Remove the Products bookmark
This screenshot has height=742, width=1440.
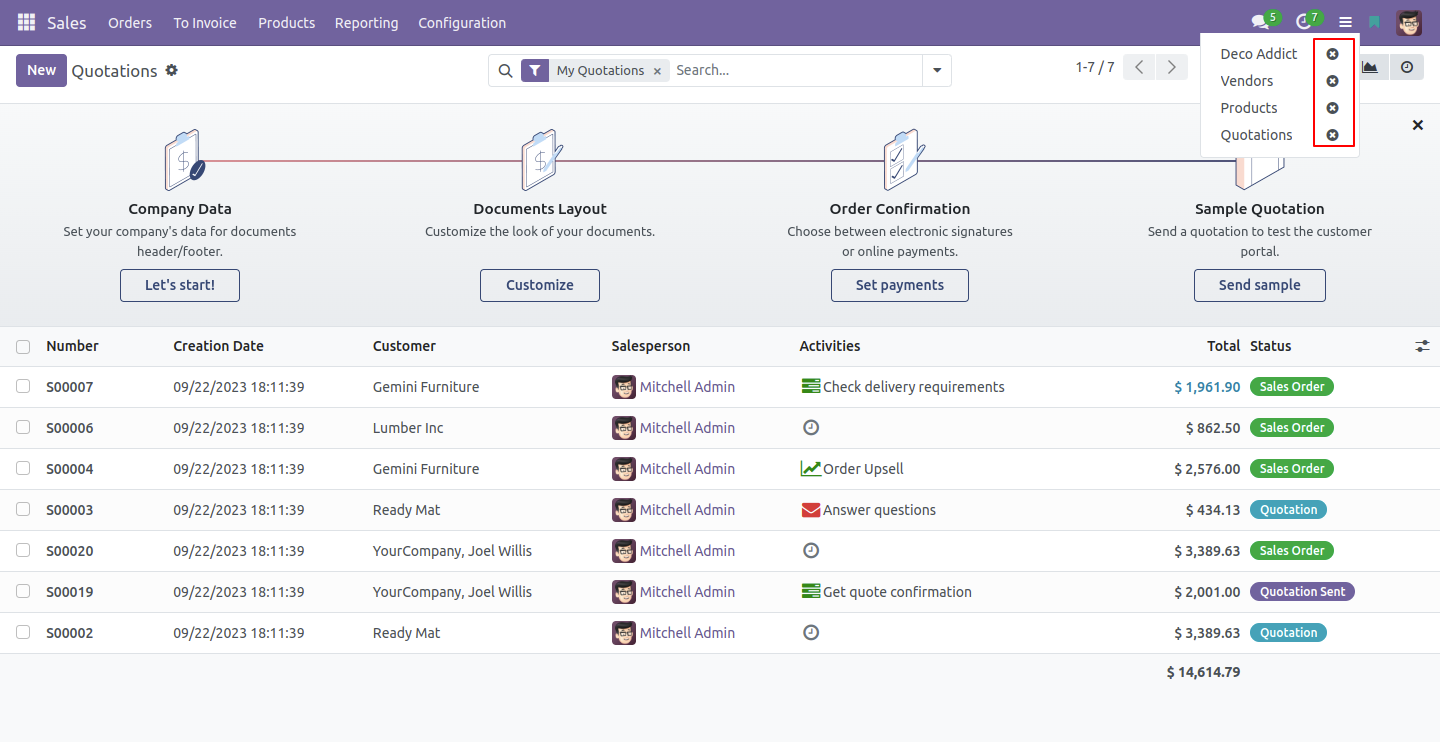point(1332,108)
